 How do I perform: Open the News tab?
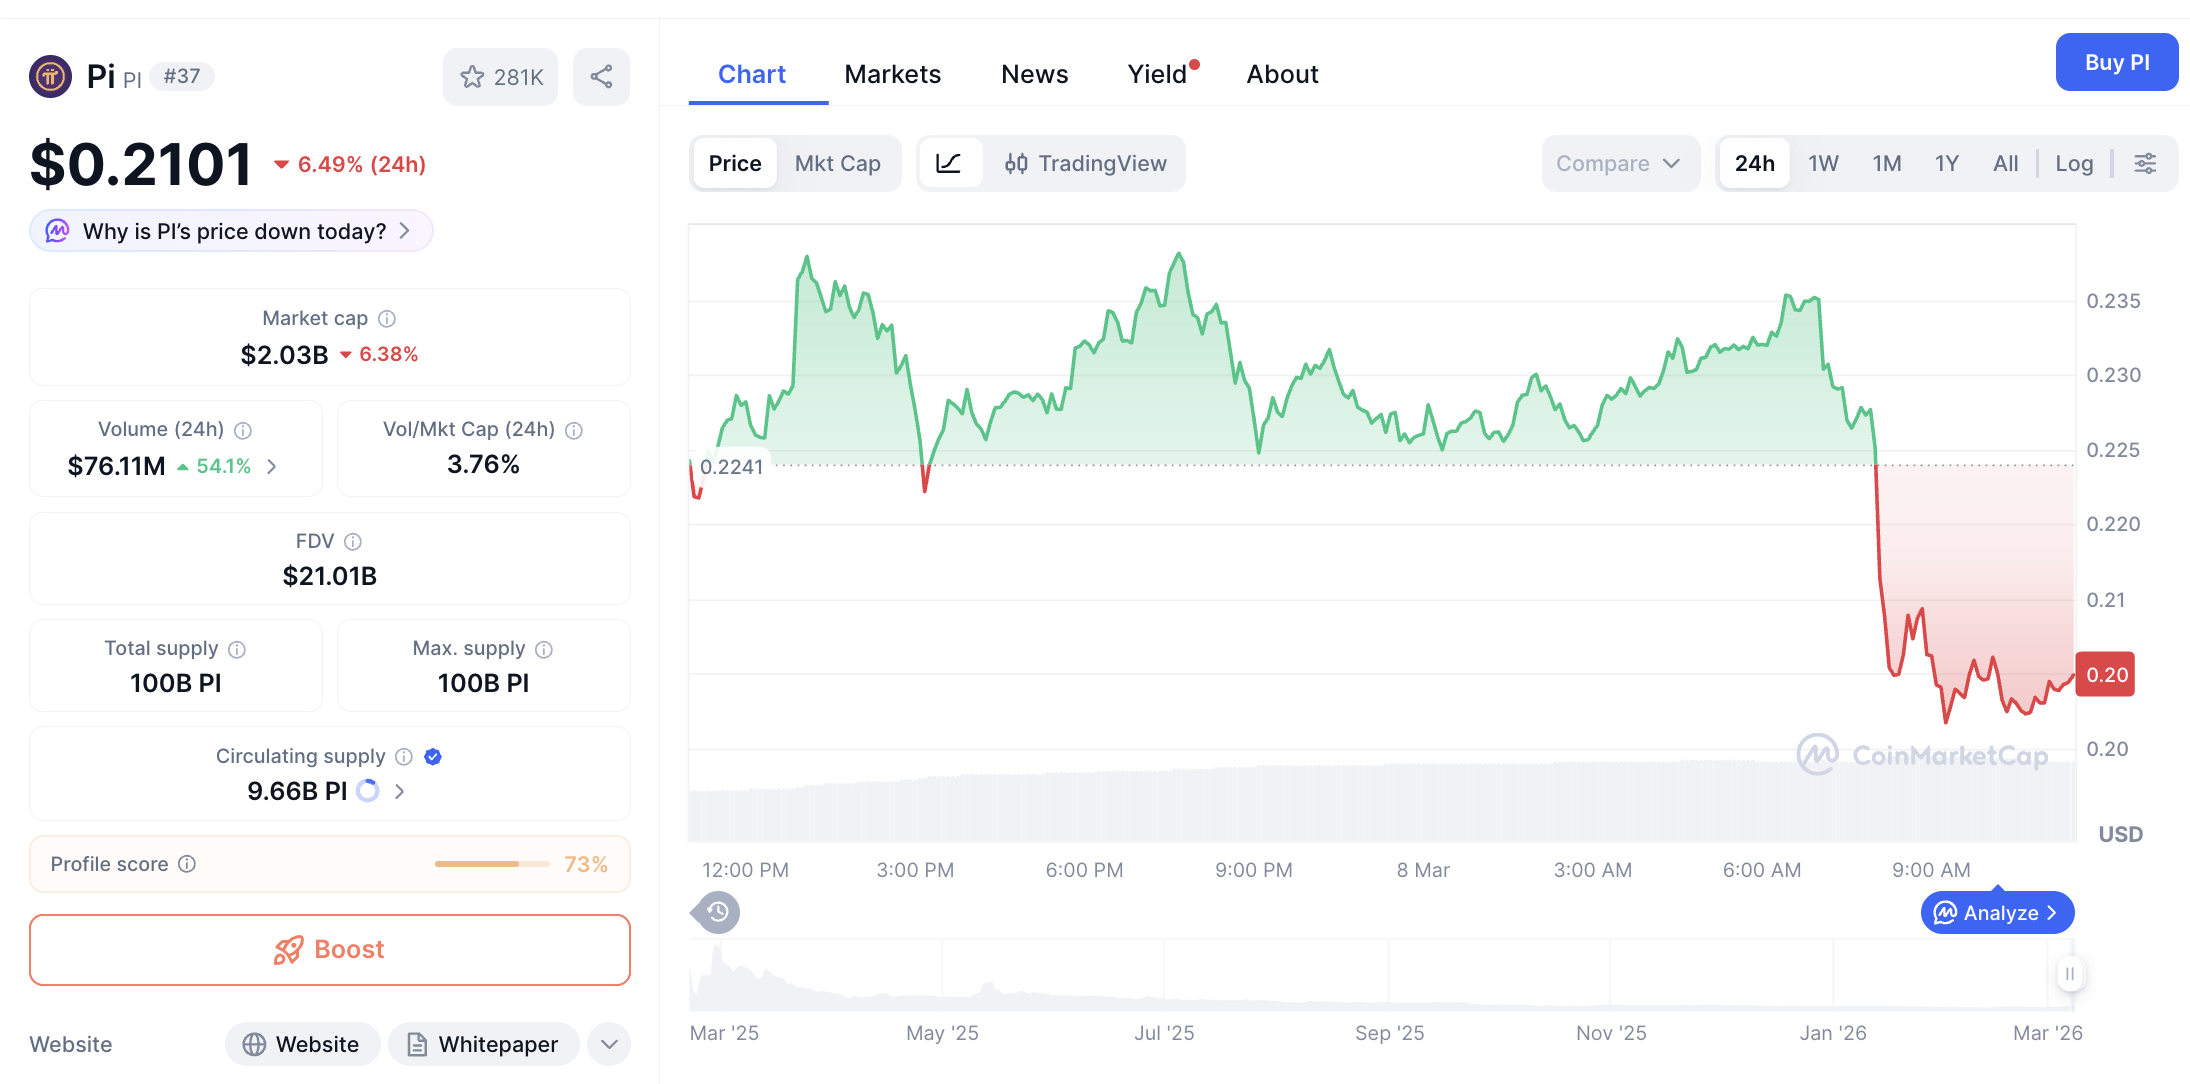(x=1035, y=74)
